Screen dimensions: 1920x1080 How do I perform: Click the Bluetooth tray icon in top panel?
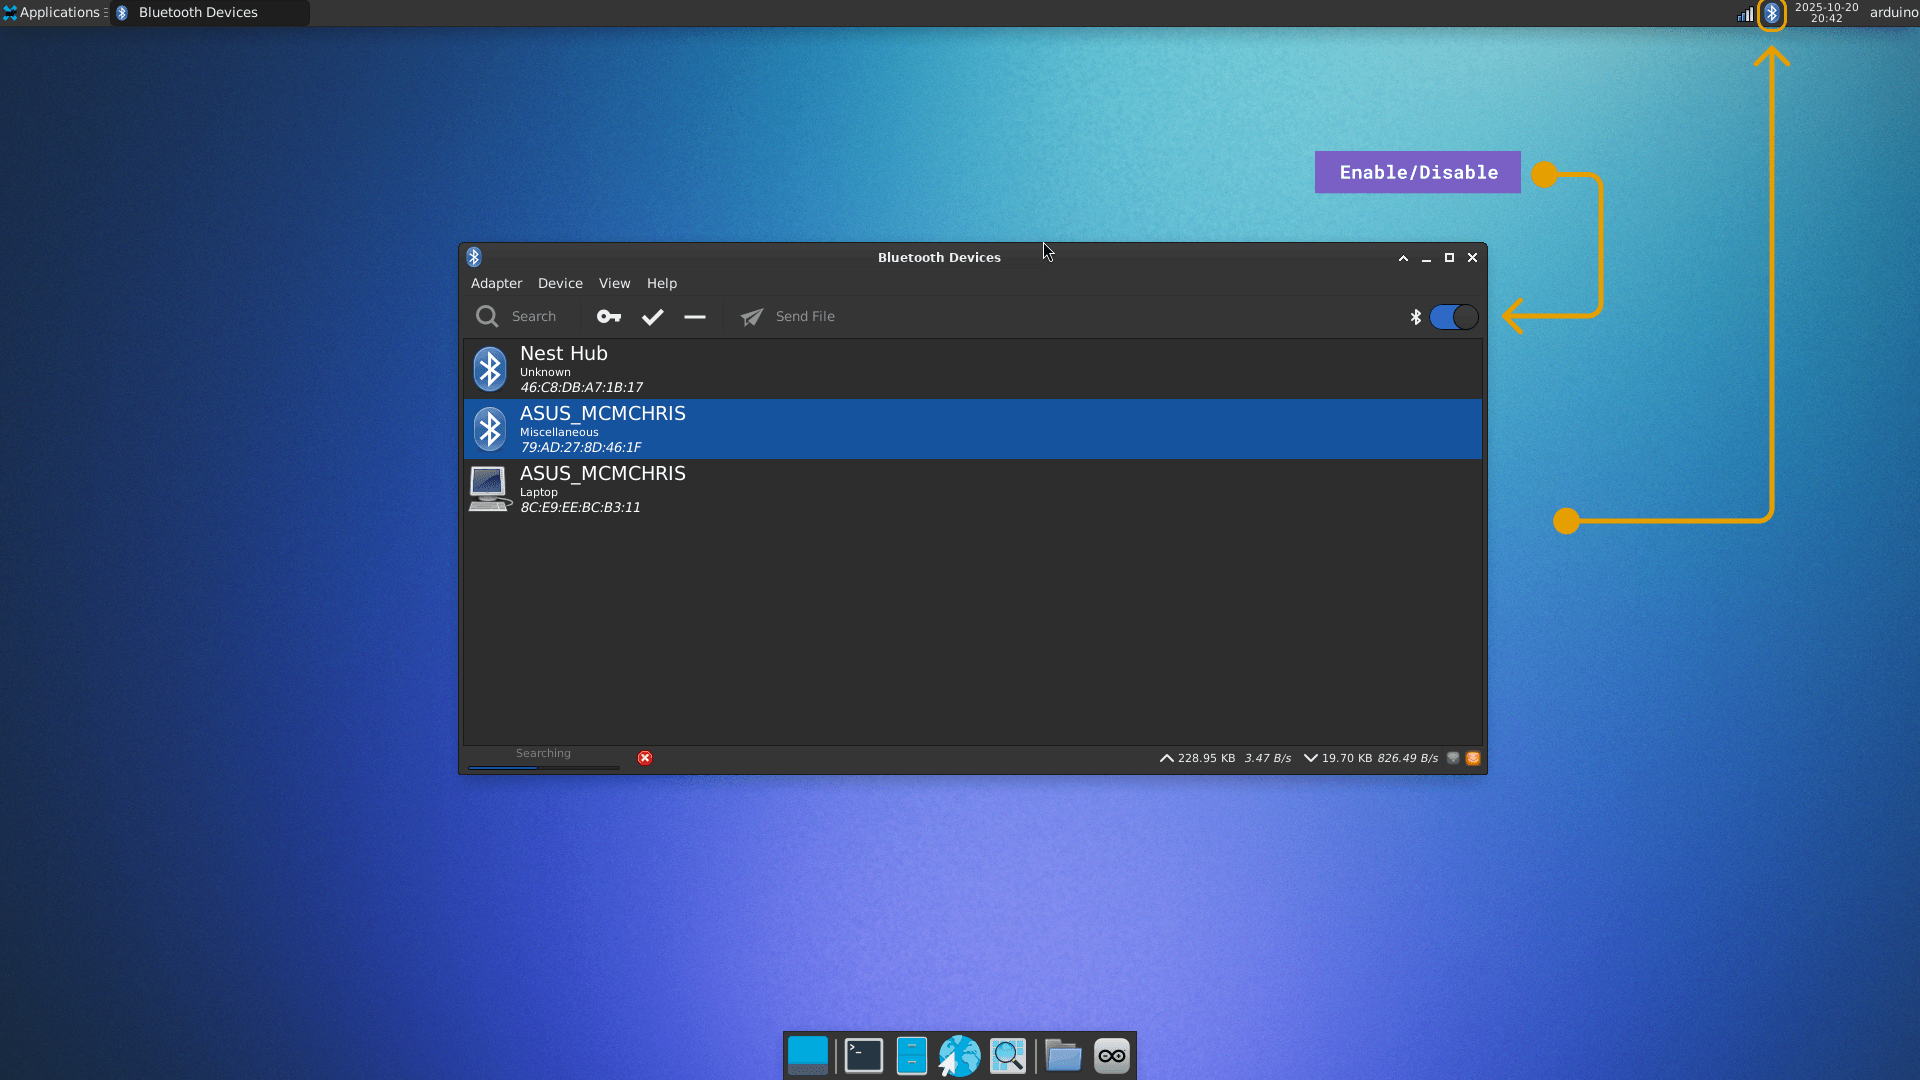coord(1772,14)
